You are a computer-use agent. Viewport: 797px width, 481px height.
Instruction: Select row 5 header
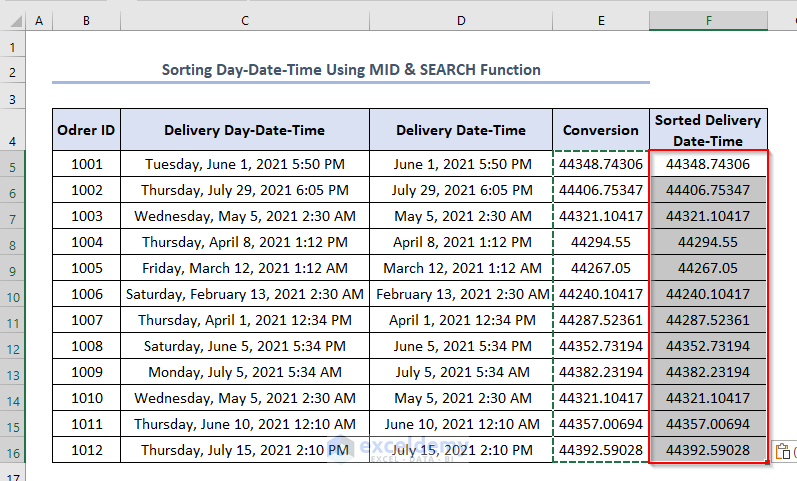point(12,164)
